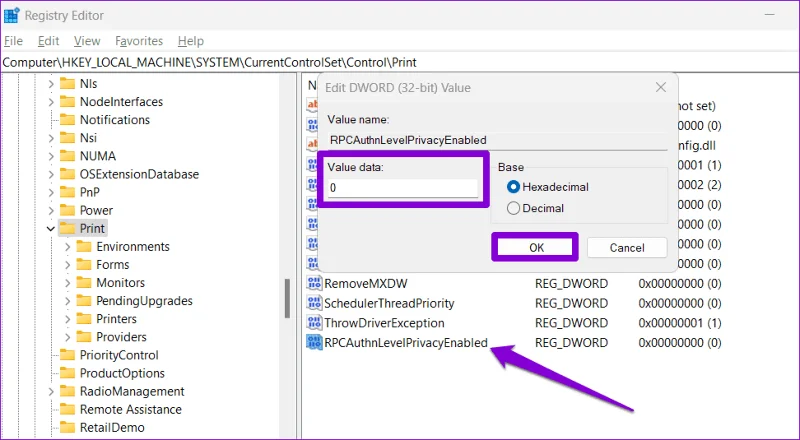The height and width of the screenshot is (440, 800).
Task: Click the DWORD icon beside SchedulerThreadPriority
Action: click(314, 303)
